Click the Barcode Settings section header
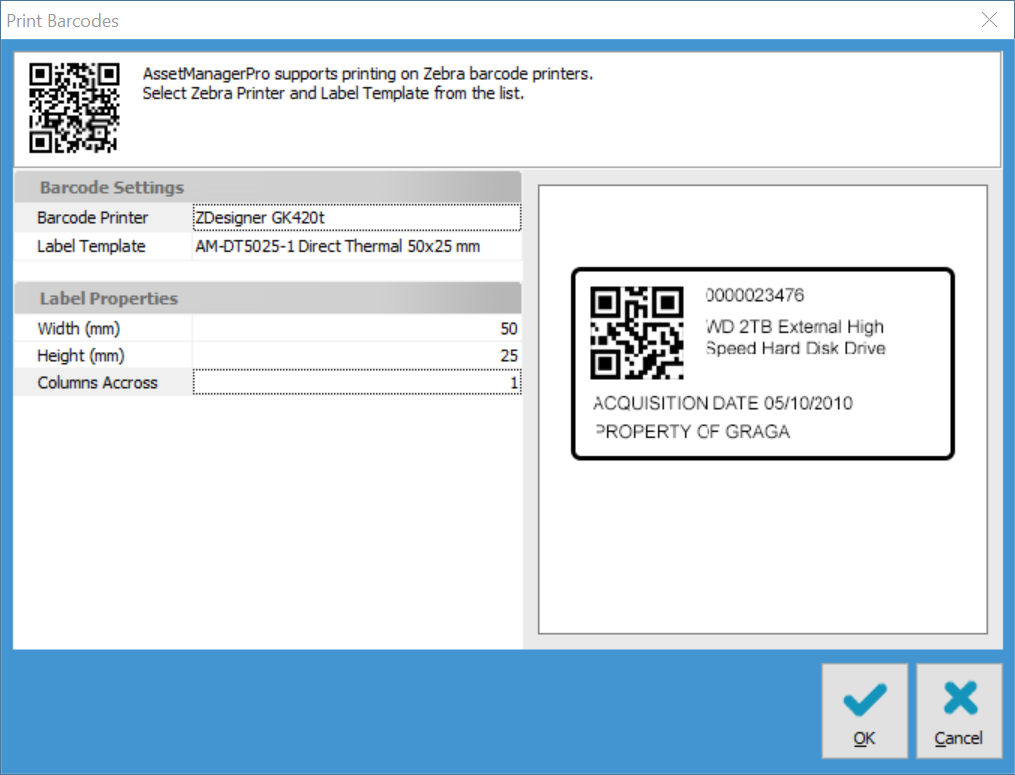 [x=267, y=187]
